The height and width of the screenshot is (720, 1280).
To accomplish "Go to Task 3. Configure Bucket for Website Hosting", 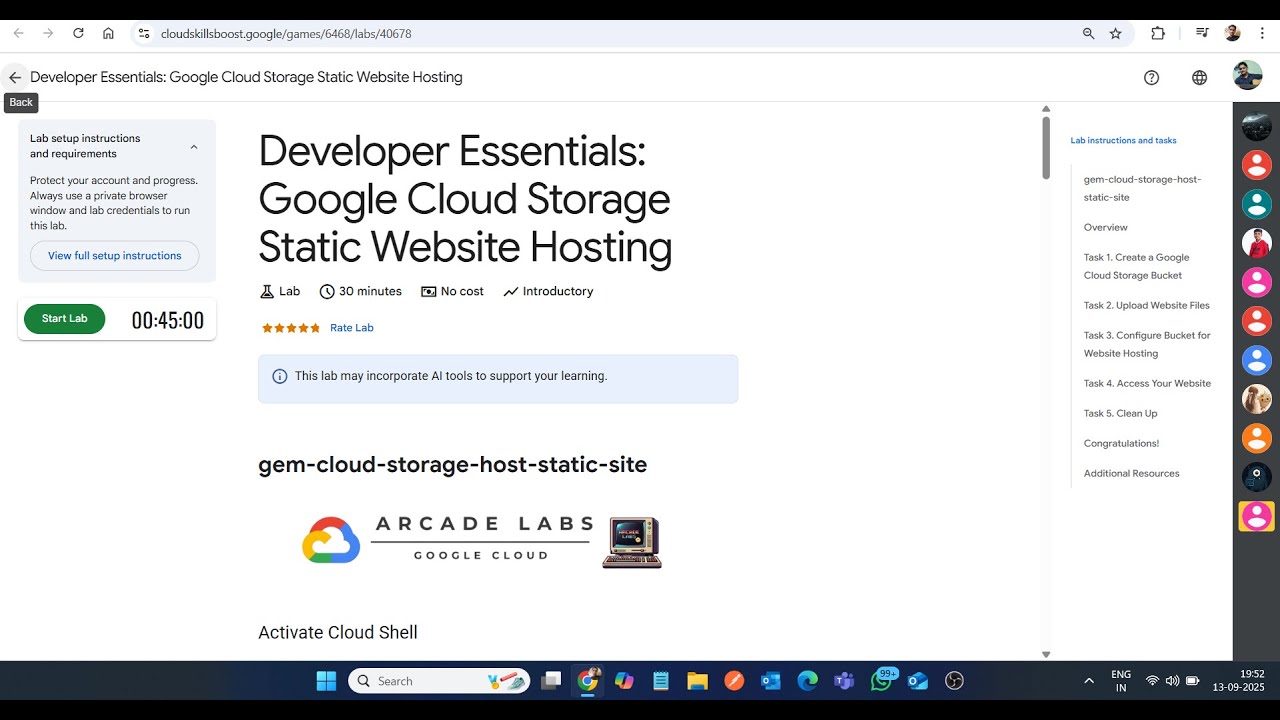I will pos(1147,344).
